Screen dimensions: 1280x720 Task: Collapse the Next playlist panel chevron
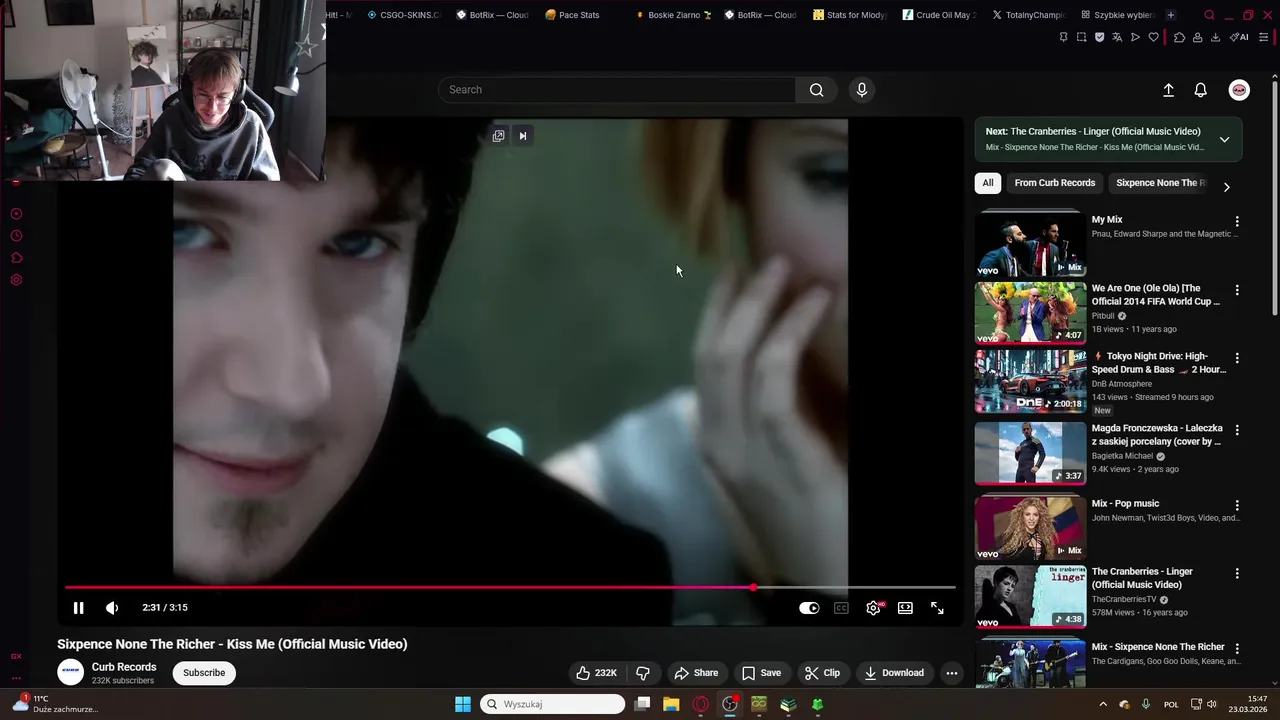[1224, 139]
